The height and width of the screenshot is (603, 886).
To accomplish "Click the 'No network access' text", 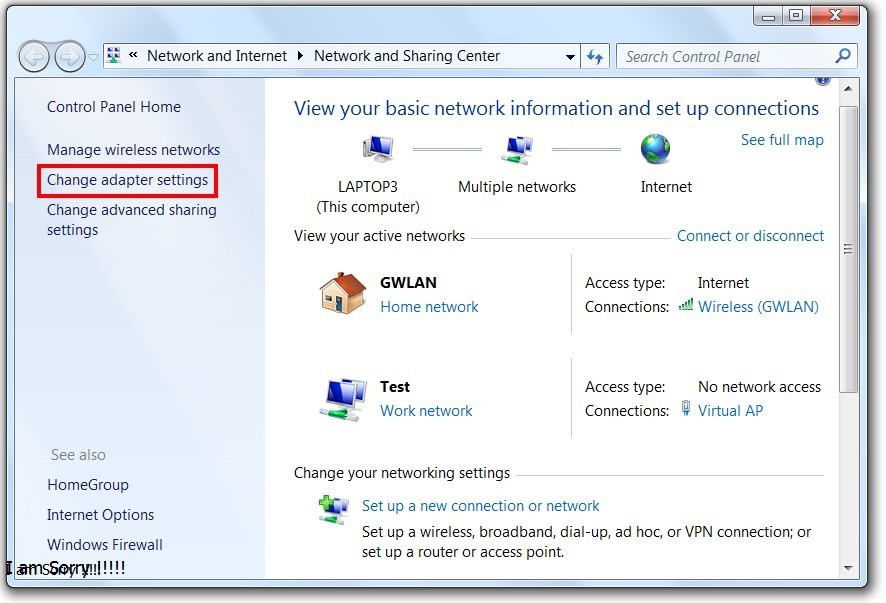I will [x=759, y=387].
